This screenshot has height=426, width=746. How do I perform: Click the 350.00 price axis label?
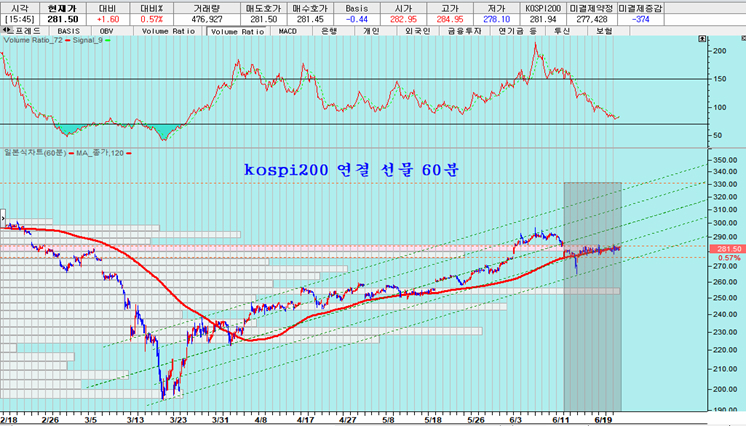725,160
